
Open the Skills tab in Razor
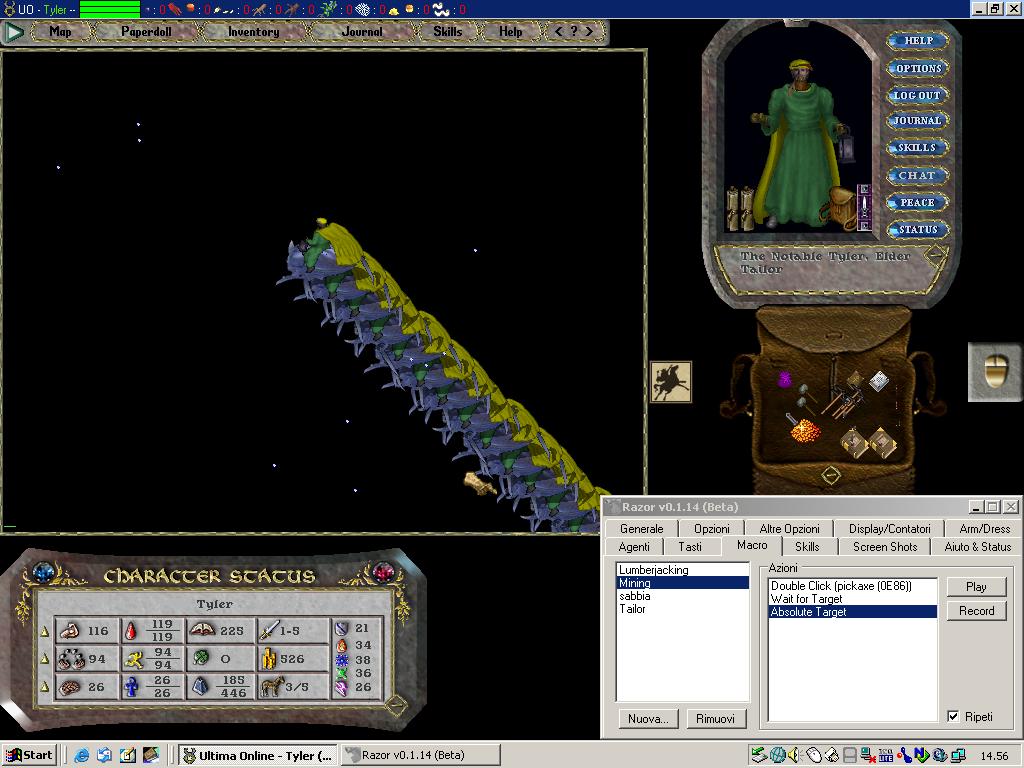coord(807,547)
